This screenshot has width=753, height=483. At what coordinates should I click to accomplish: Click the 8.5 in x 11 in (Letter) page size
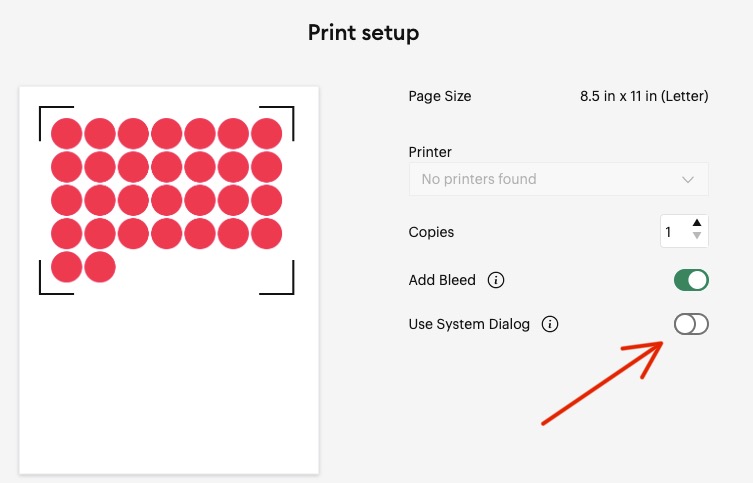644,97
